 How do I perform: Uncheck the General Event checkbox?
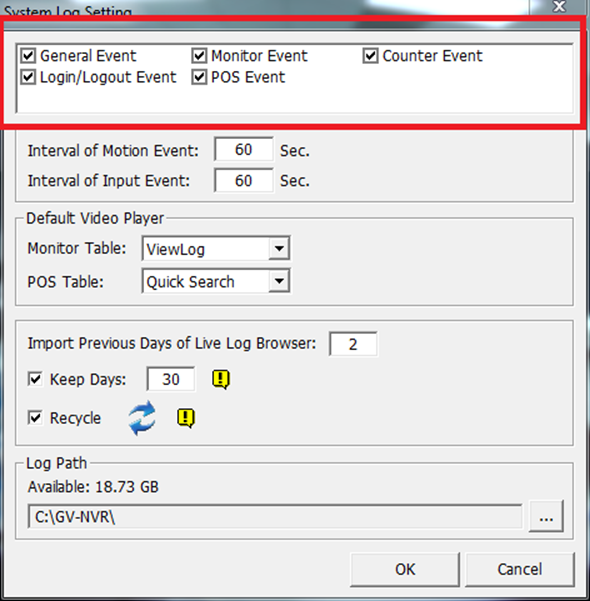[x=28, y=56]
